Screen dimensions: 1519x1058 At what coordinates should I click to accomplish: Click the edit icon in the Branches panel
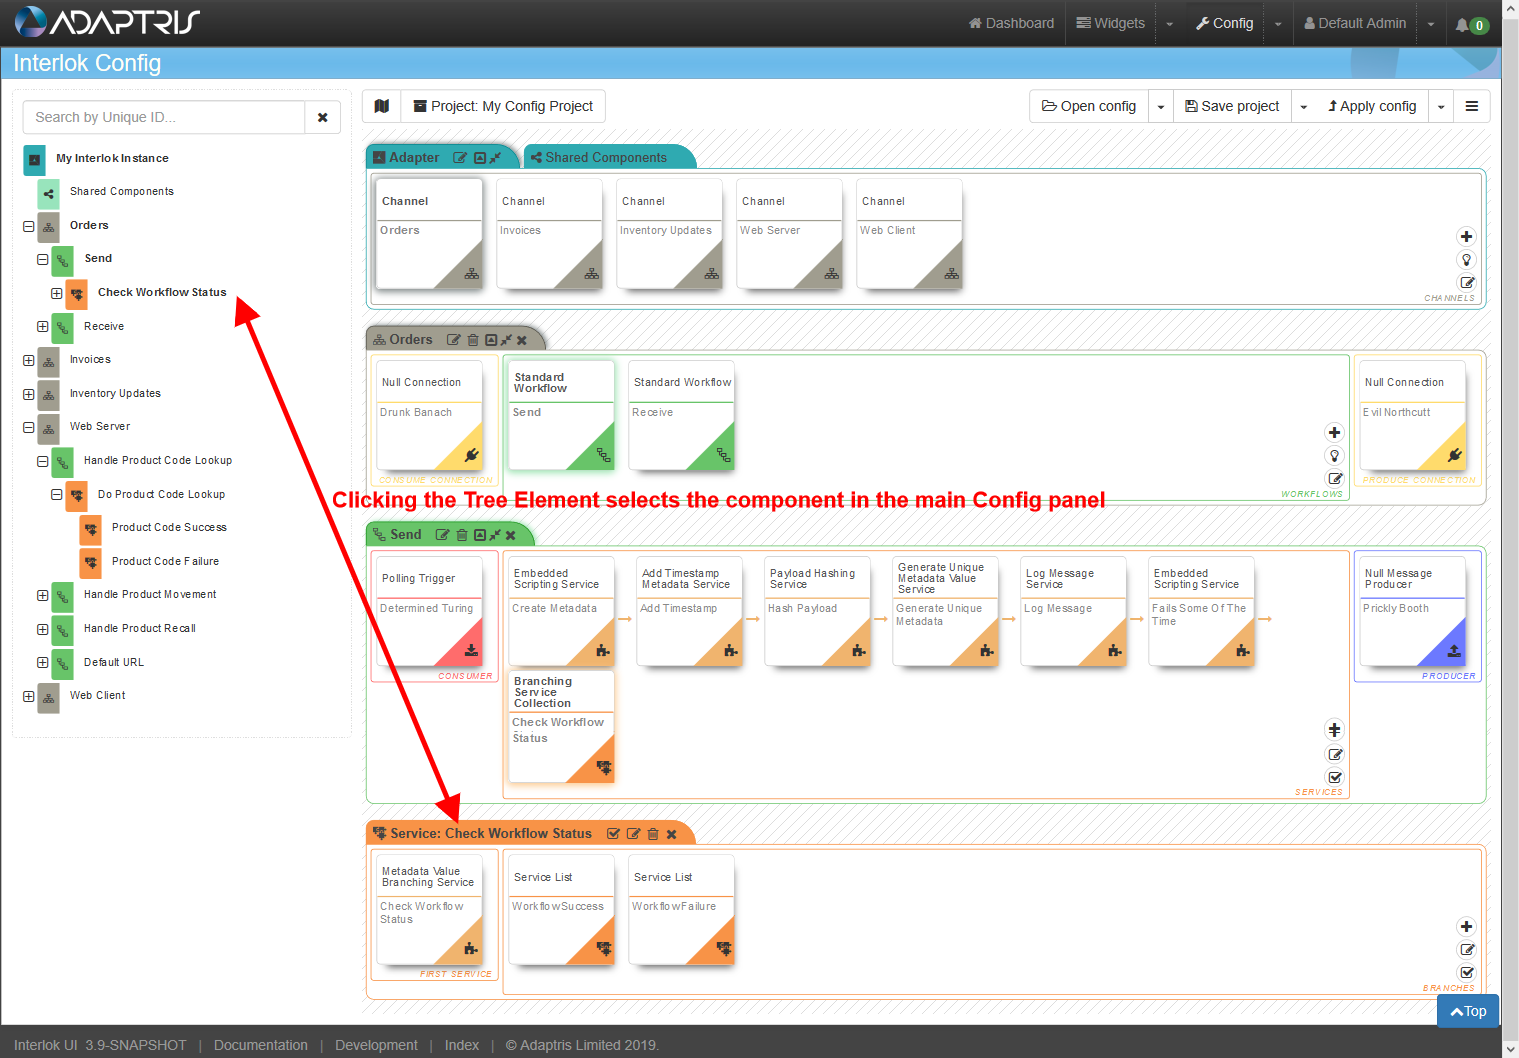click(1466, 950)
